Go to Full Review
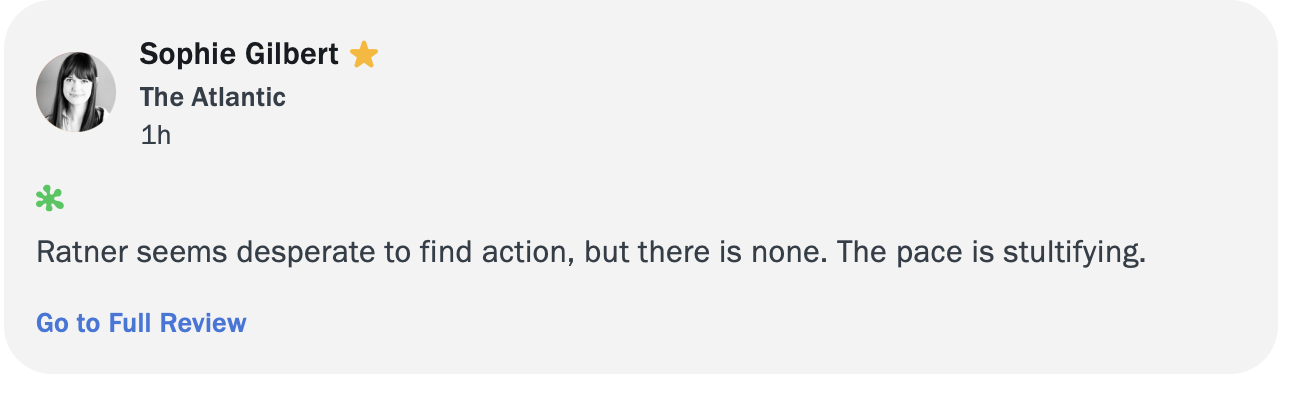This screenshot has height=400, width=1294. click(x=141, y=323)
